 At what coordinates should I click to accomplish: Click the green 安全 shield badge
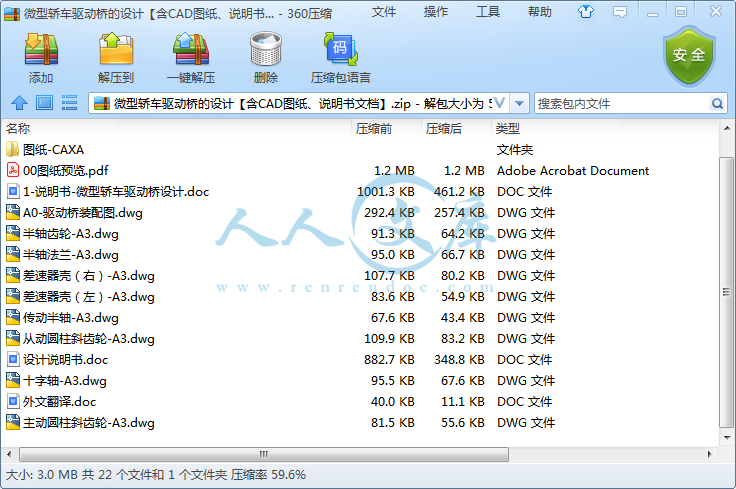tap(689, 56)
